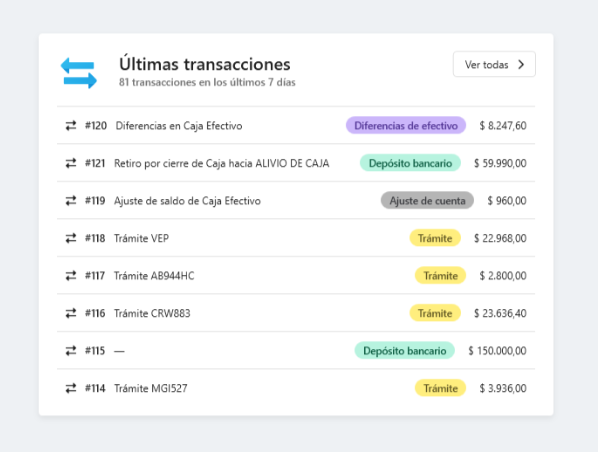This screenshot has height=452, width=598.
Task: Select Depósito bancario tag on row #121
Action: (410, 163)
